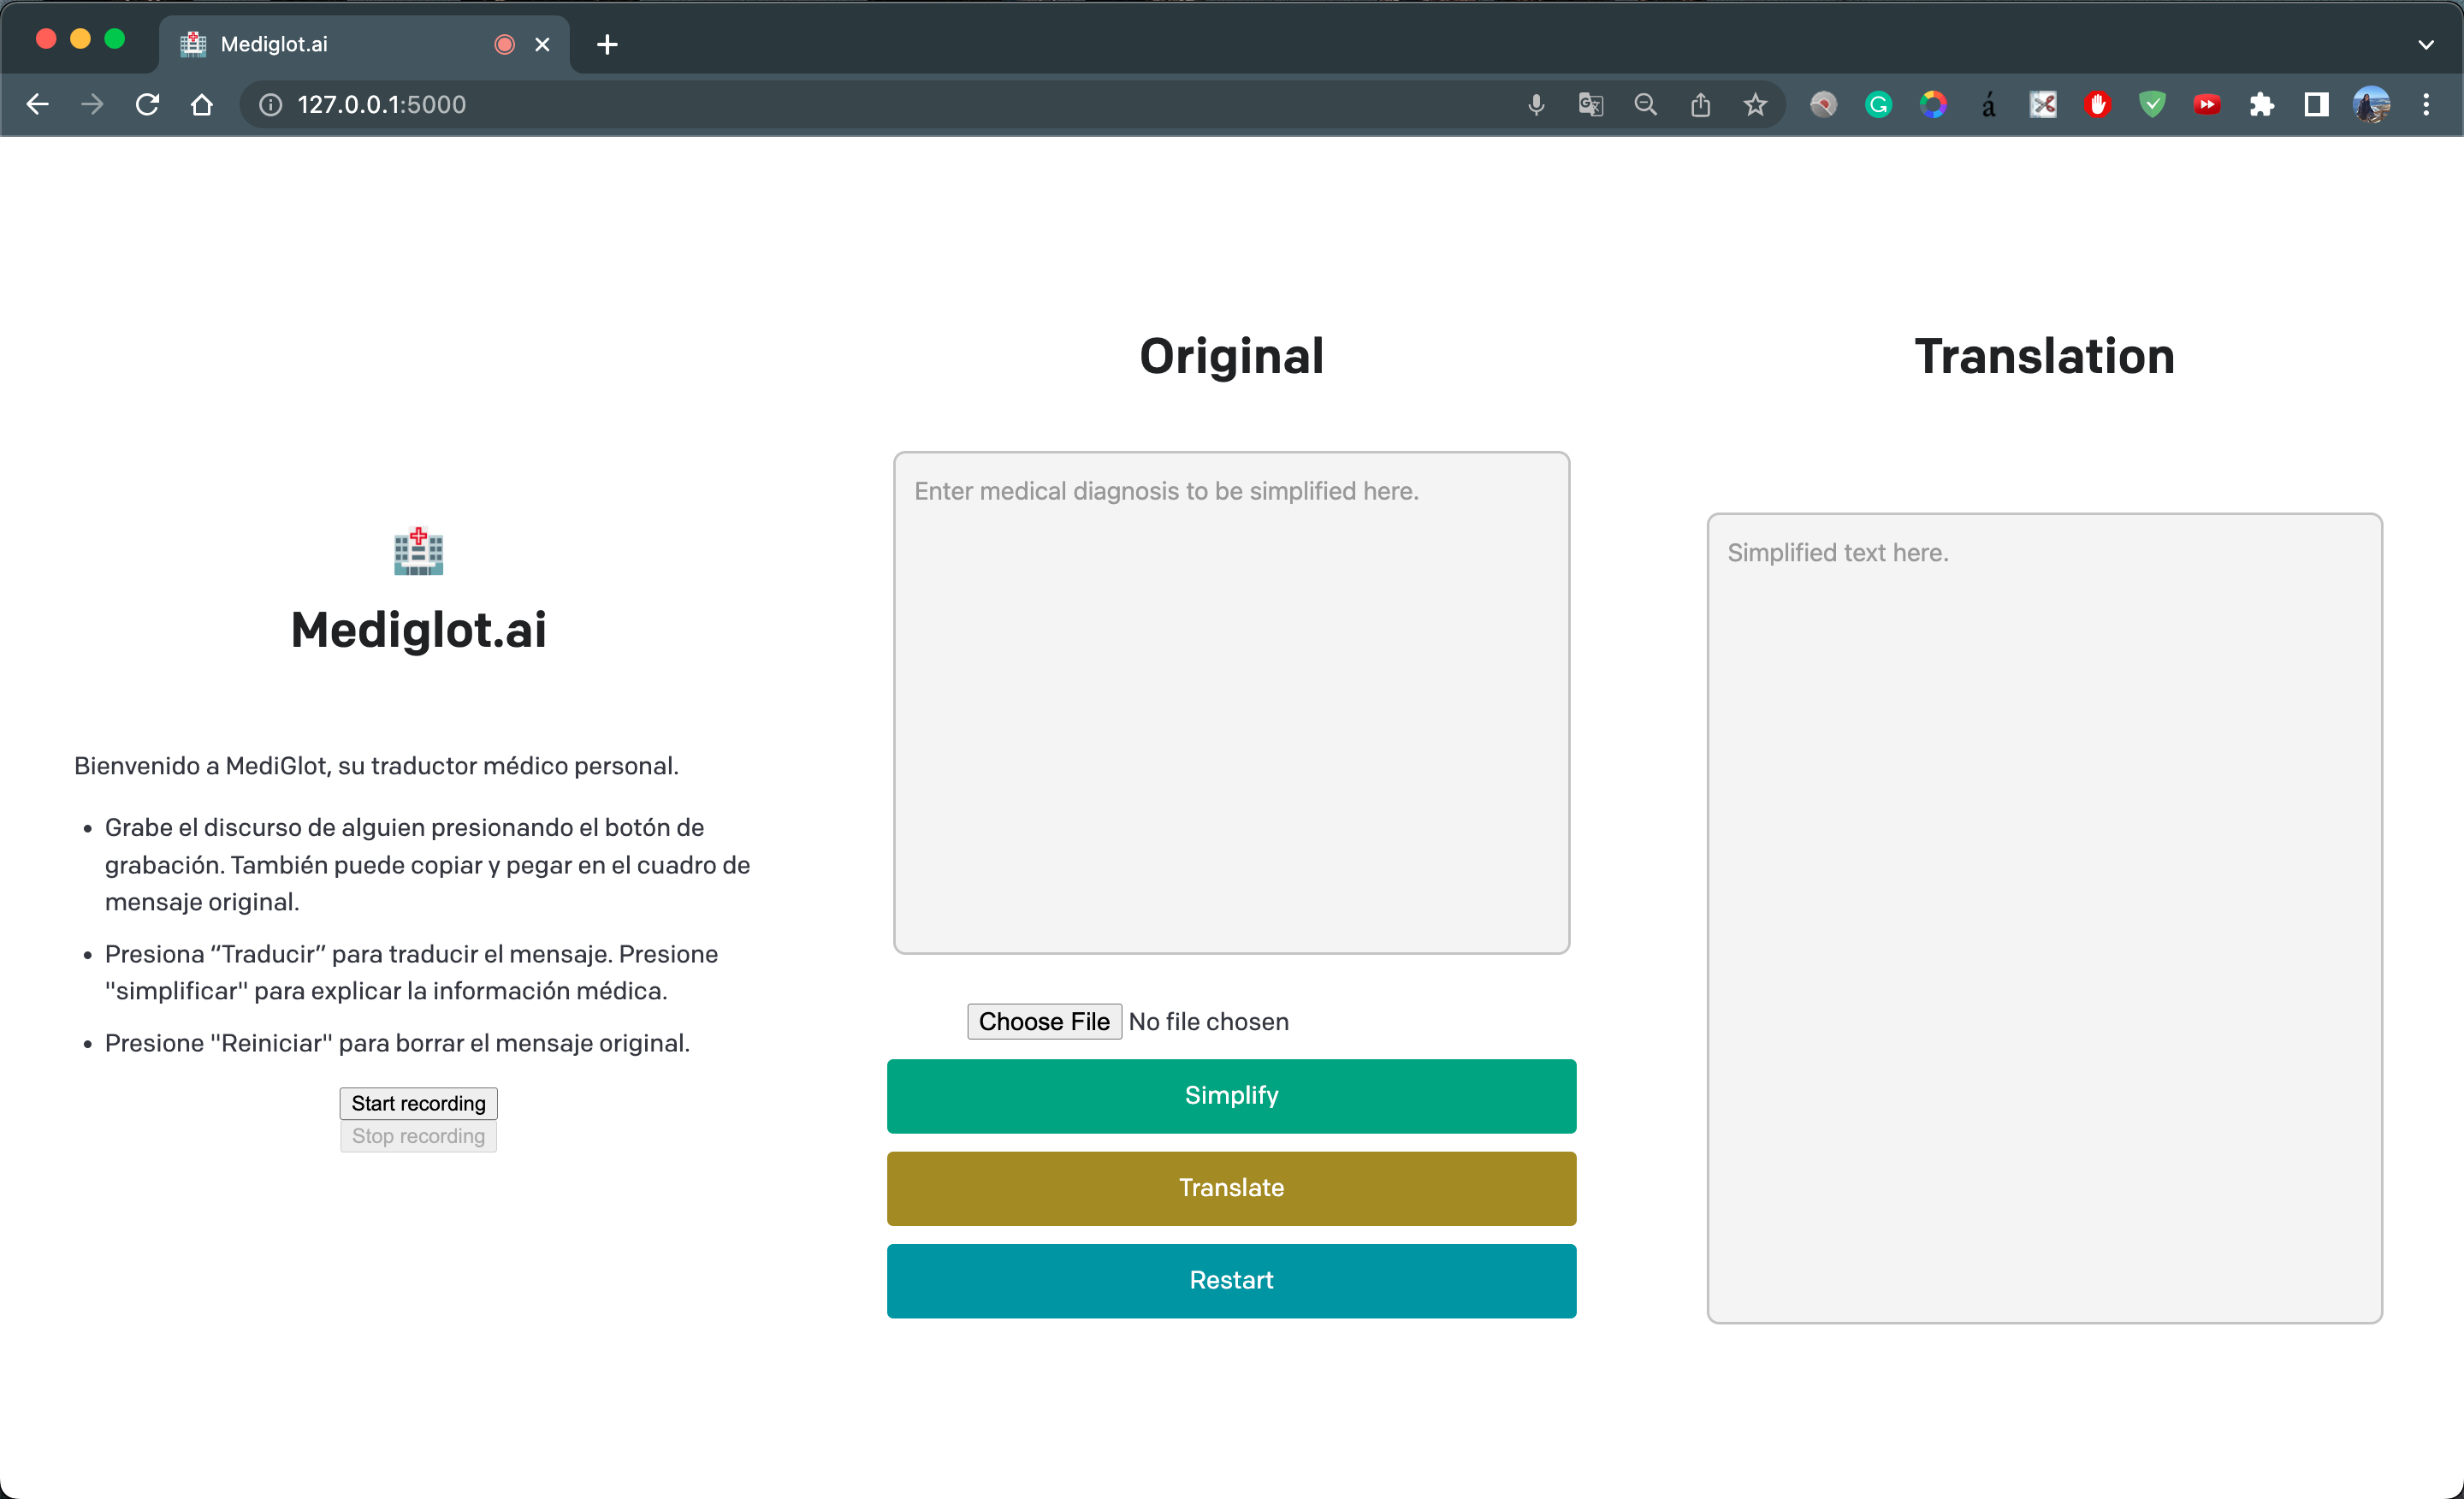Screen dimensions: 2464x1499
Task: Click Choose File upload button
Action: click(1043, 1021)
